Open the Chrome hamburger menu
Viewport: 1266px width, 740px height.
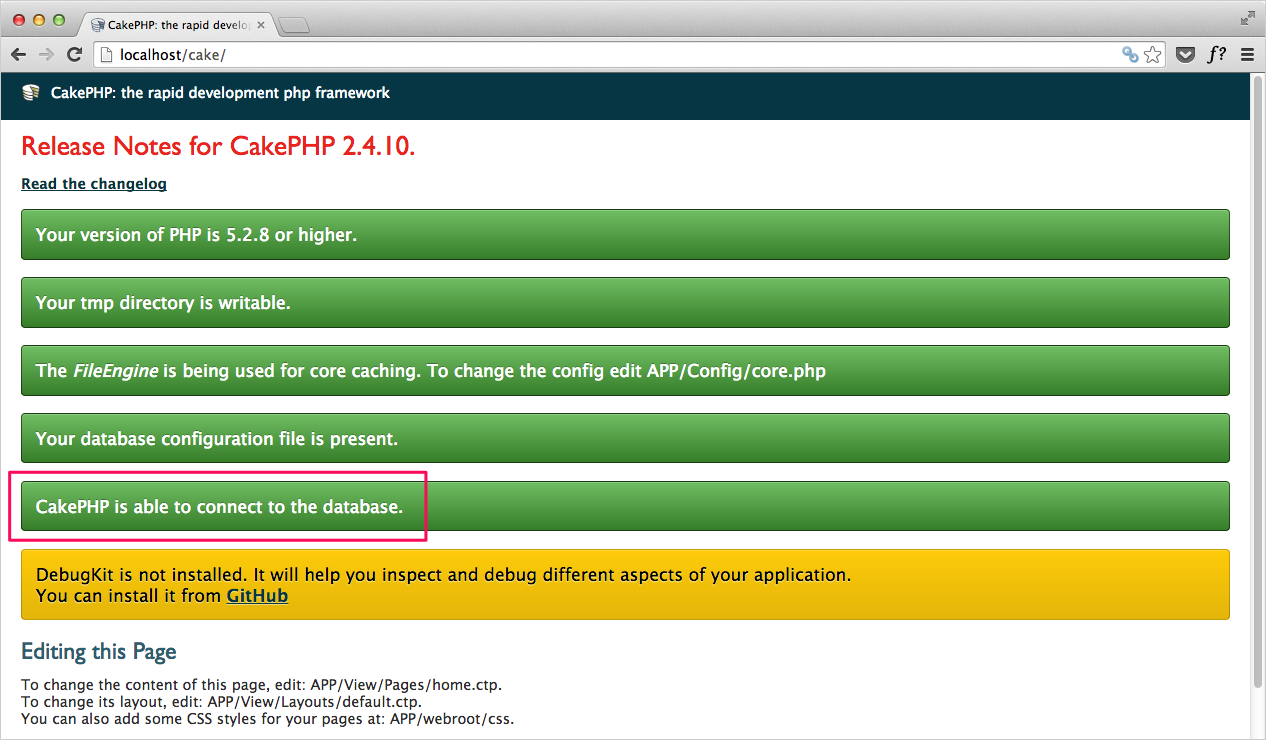click(x=1247, y=55)
